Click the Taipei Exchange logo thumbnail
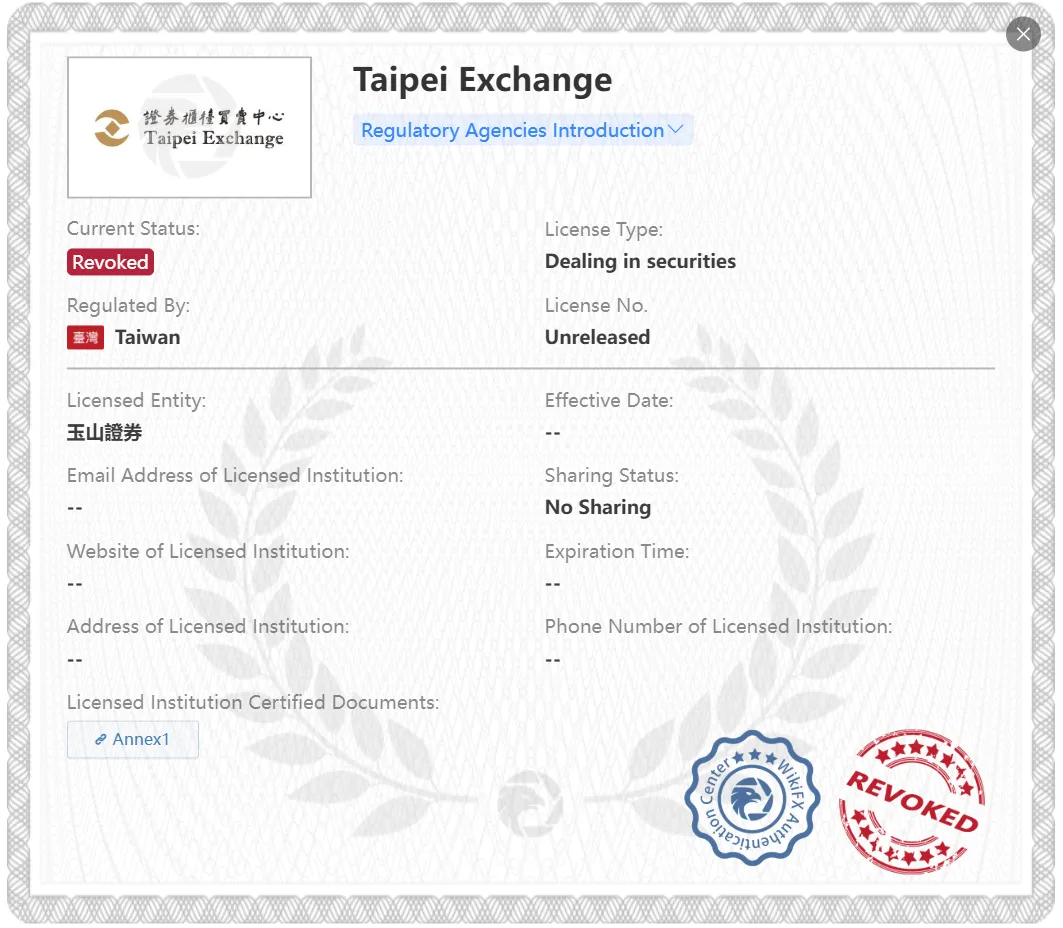This screenshot has width=1063, height=928. [189, 127]
